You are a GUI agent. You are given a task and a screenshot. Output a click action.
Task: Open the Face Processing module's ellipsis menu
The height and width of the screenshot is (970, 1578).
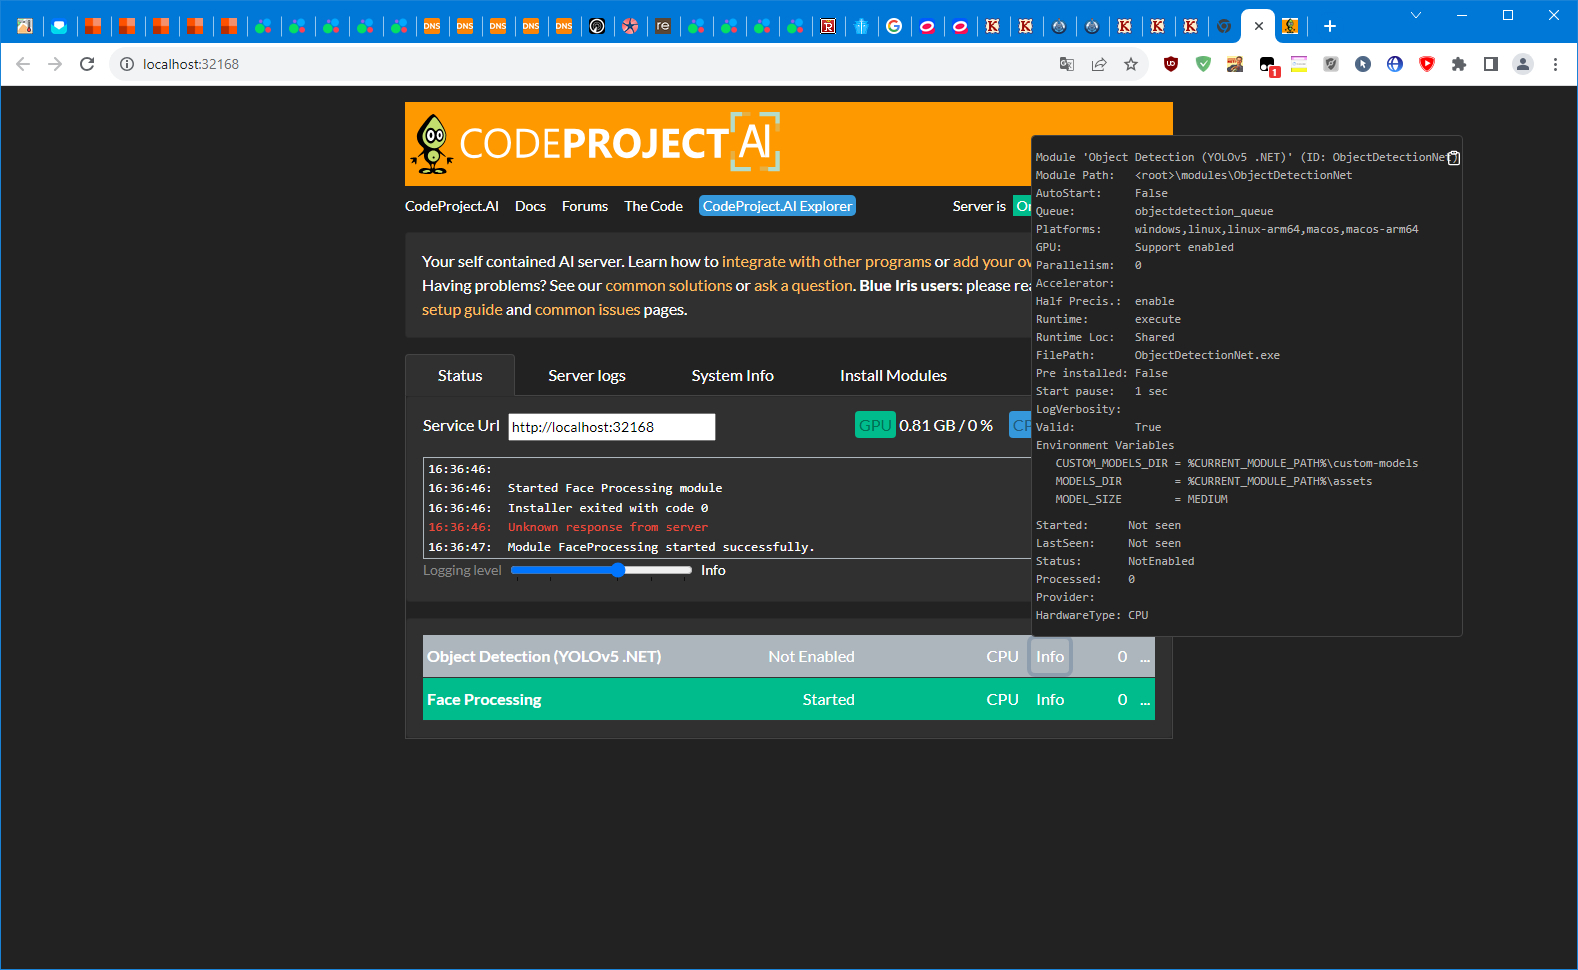1145,700
